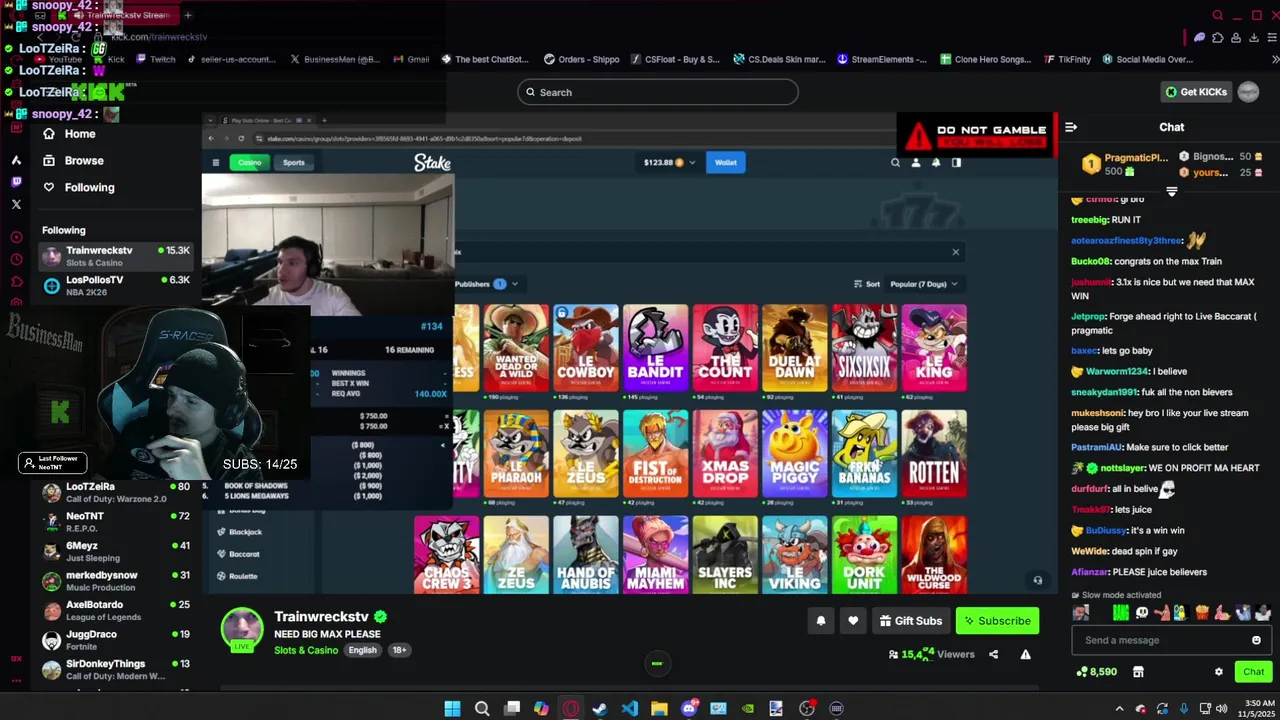This screenshot has height=720, width=1280.
Task: Open Duel at Dawn slot game
Action: 794,348
